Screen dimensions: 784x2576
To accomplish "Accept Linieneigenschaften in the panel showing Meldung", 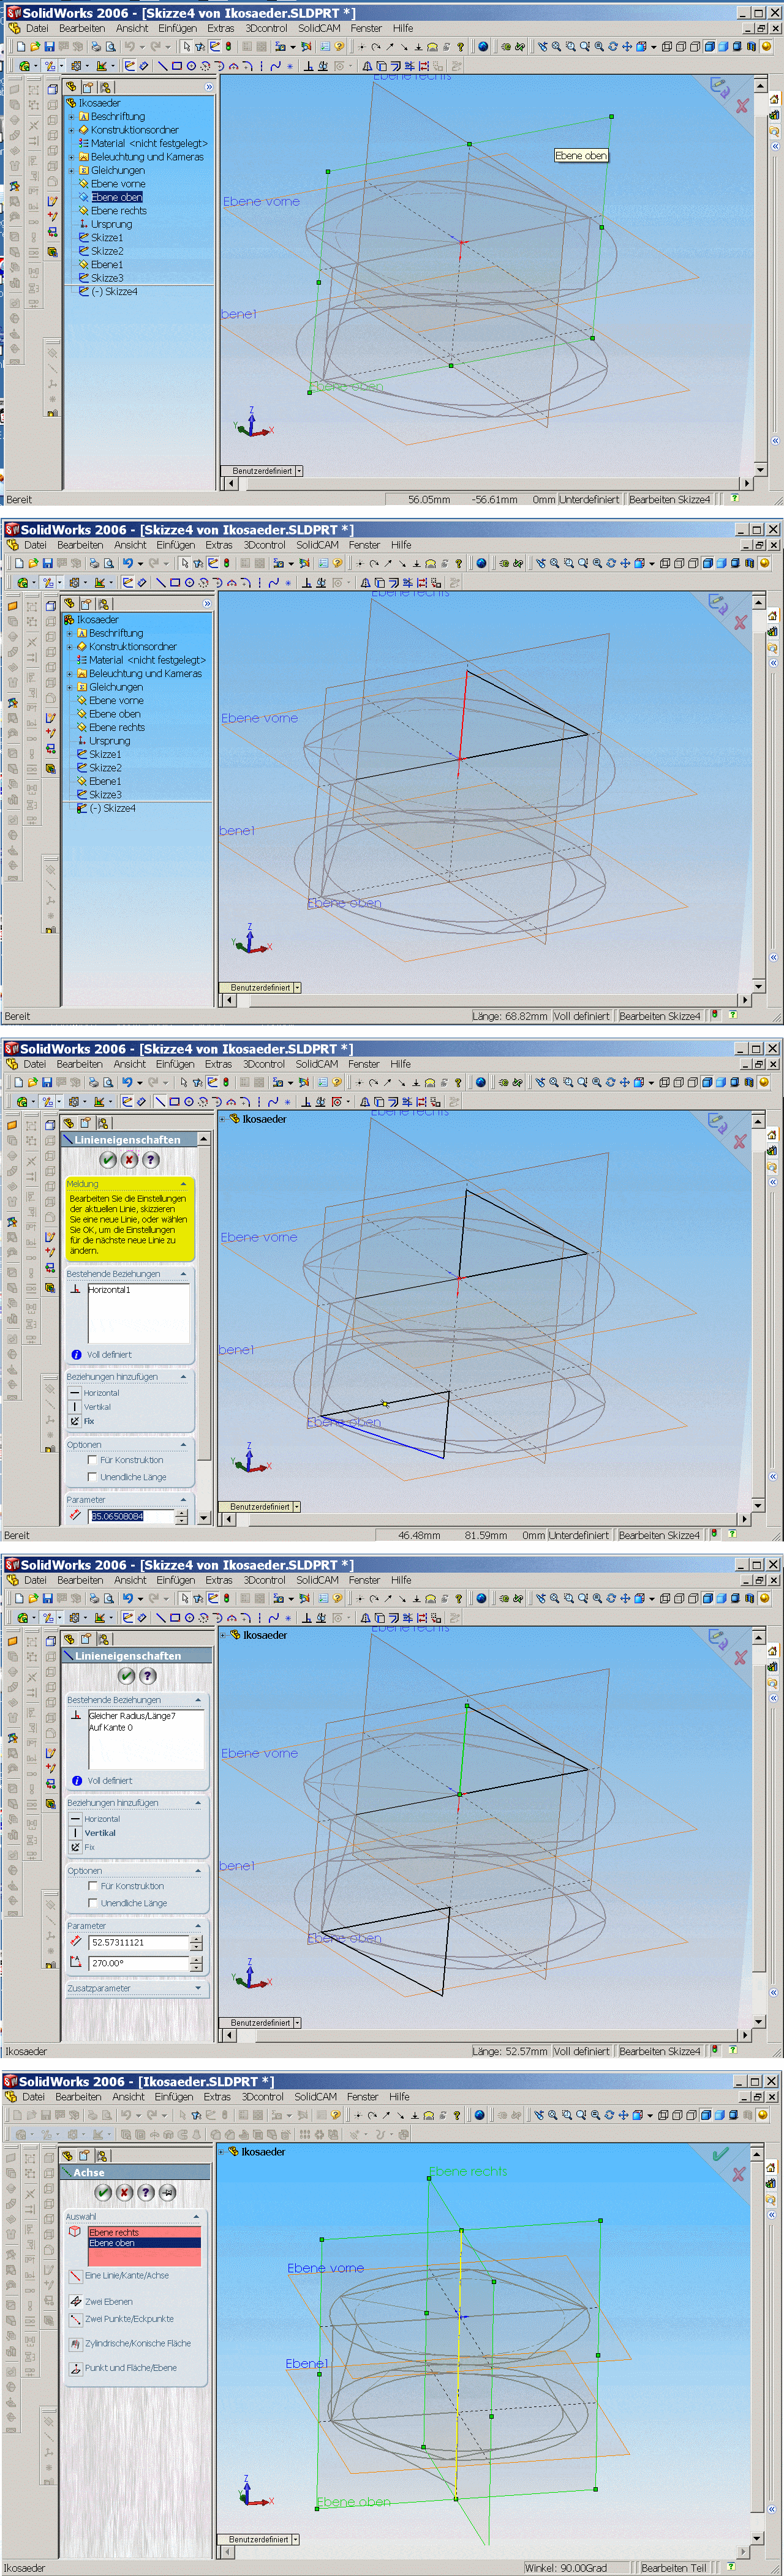I will [108, 1160].
